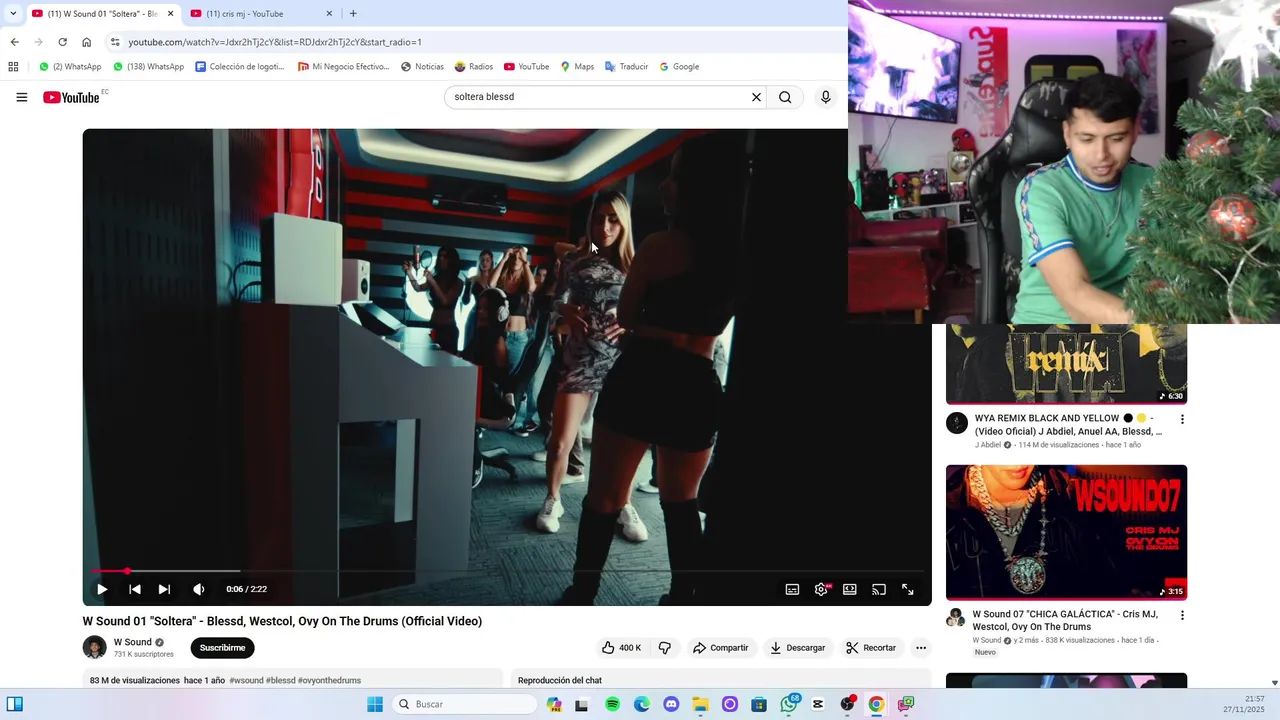Share the video via Compartir button

coord(720,648)
